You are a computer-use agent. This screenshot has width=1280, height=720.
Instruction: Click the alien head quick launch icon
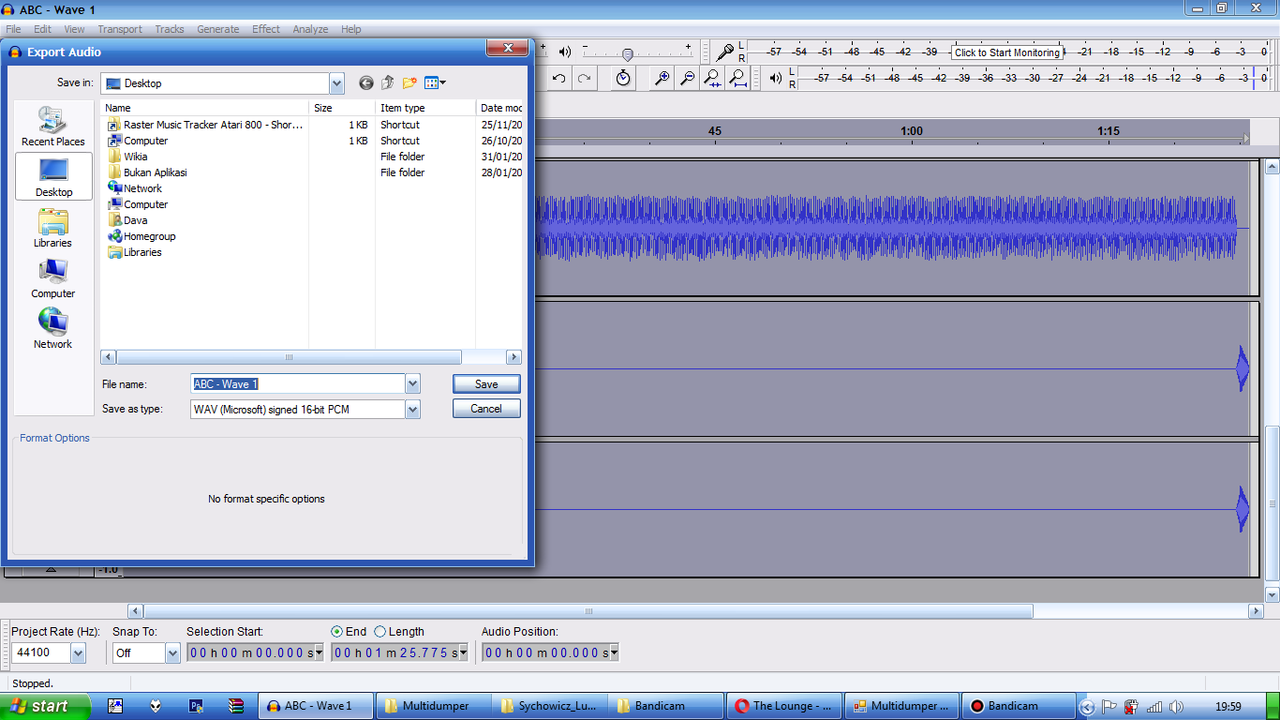[x=156, y=706]
